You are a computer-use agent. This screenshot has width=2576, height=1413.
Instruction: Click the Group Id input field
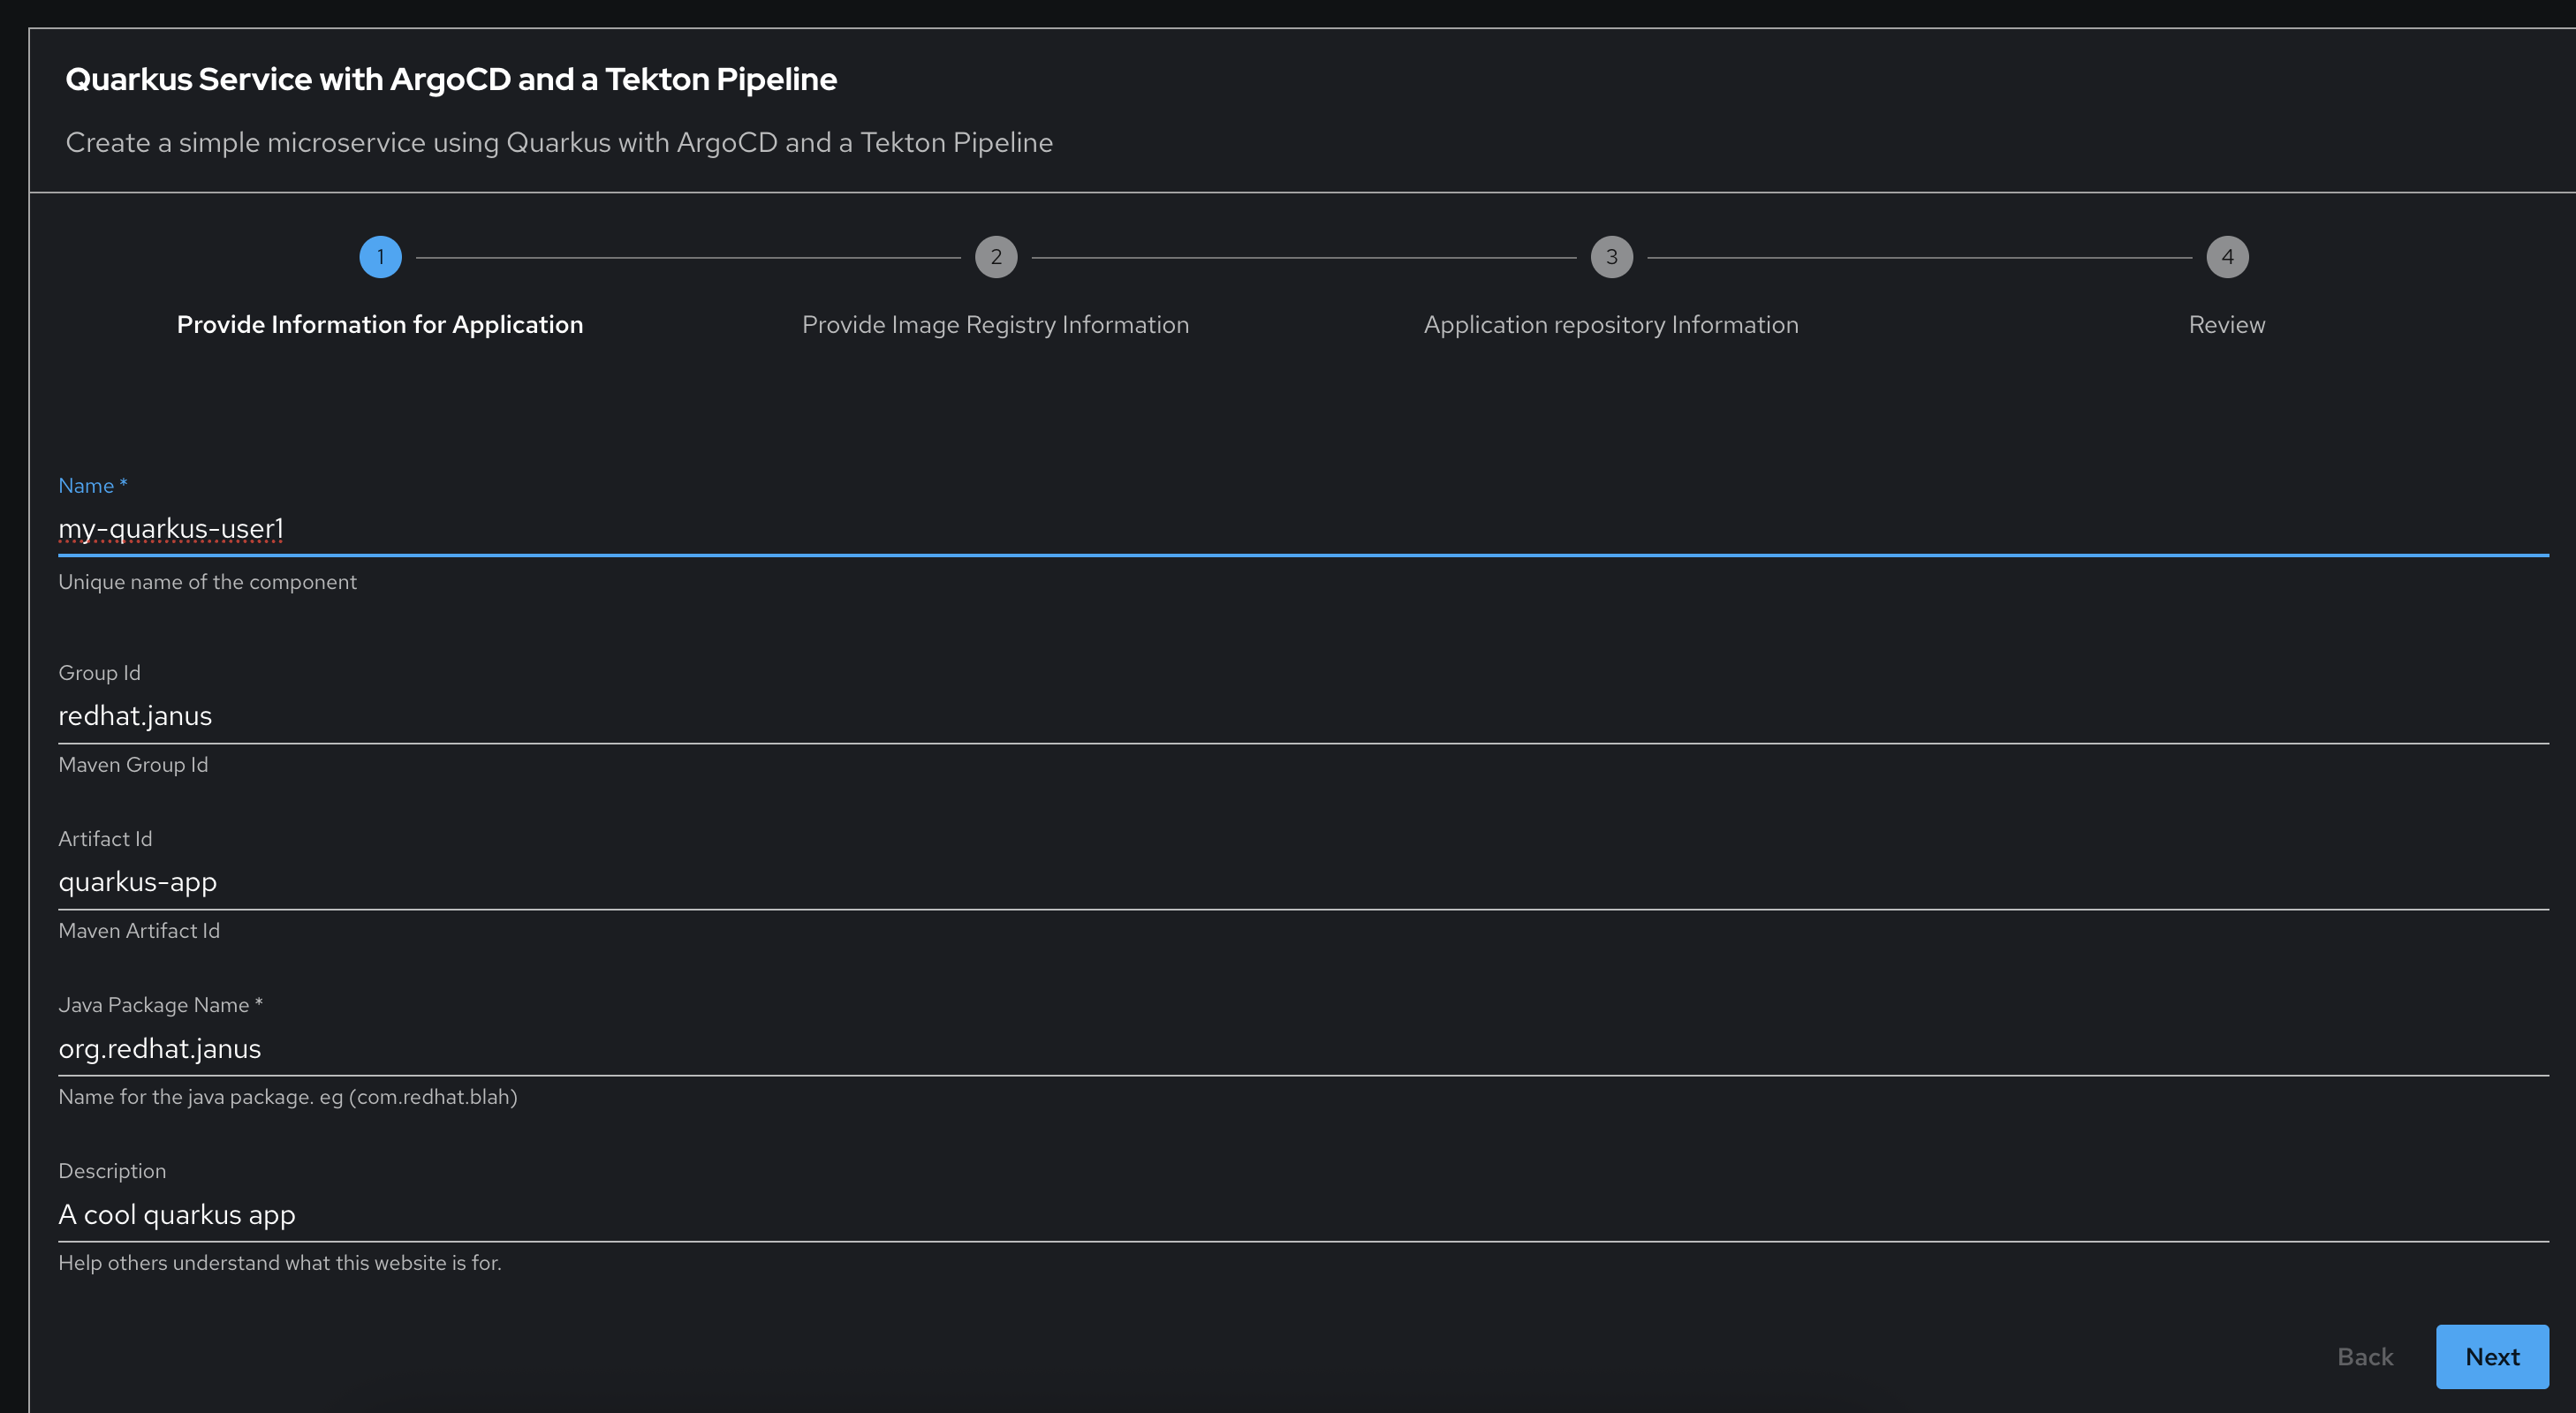pyautogui.click(x=1303, y=716)
